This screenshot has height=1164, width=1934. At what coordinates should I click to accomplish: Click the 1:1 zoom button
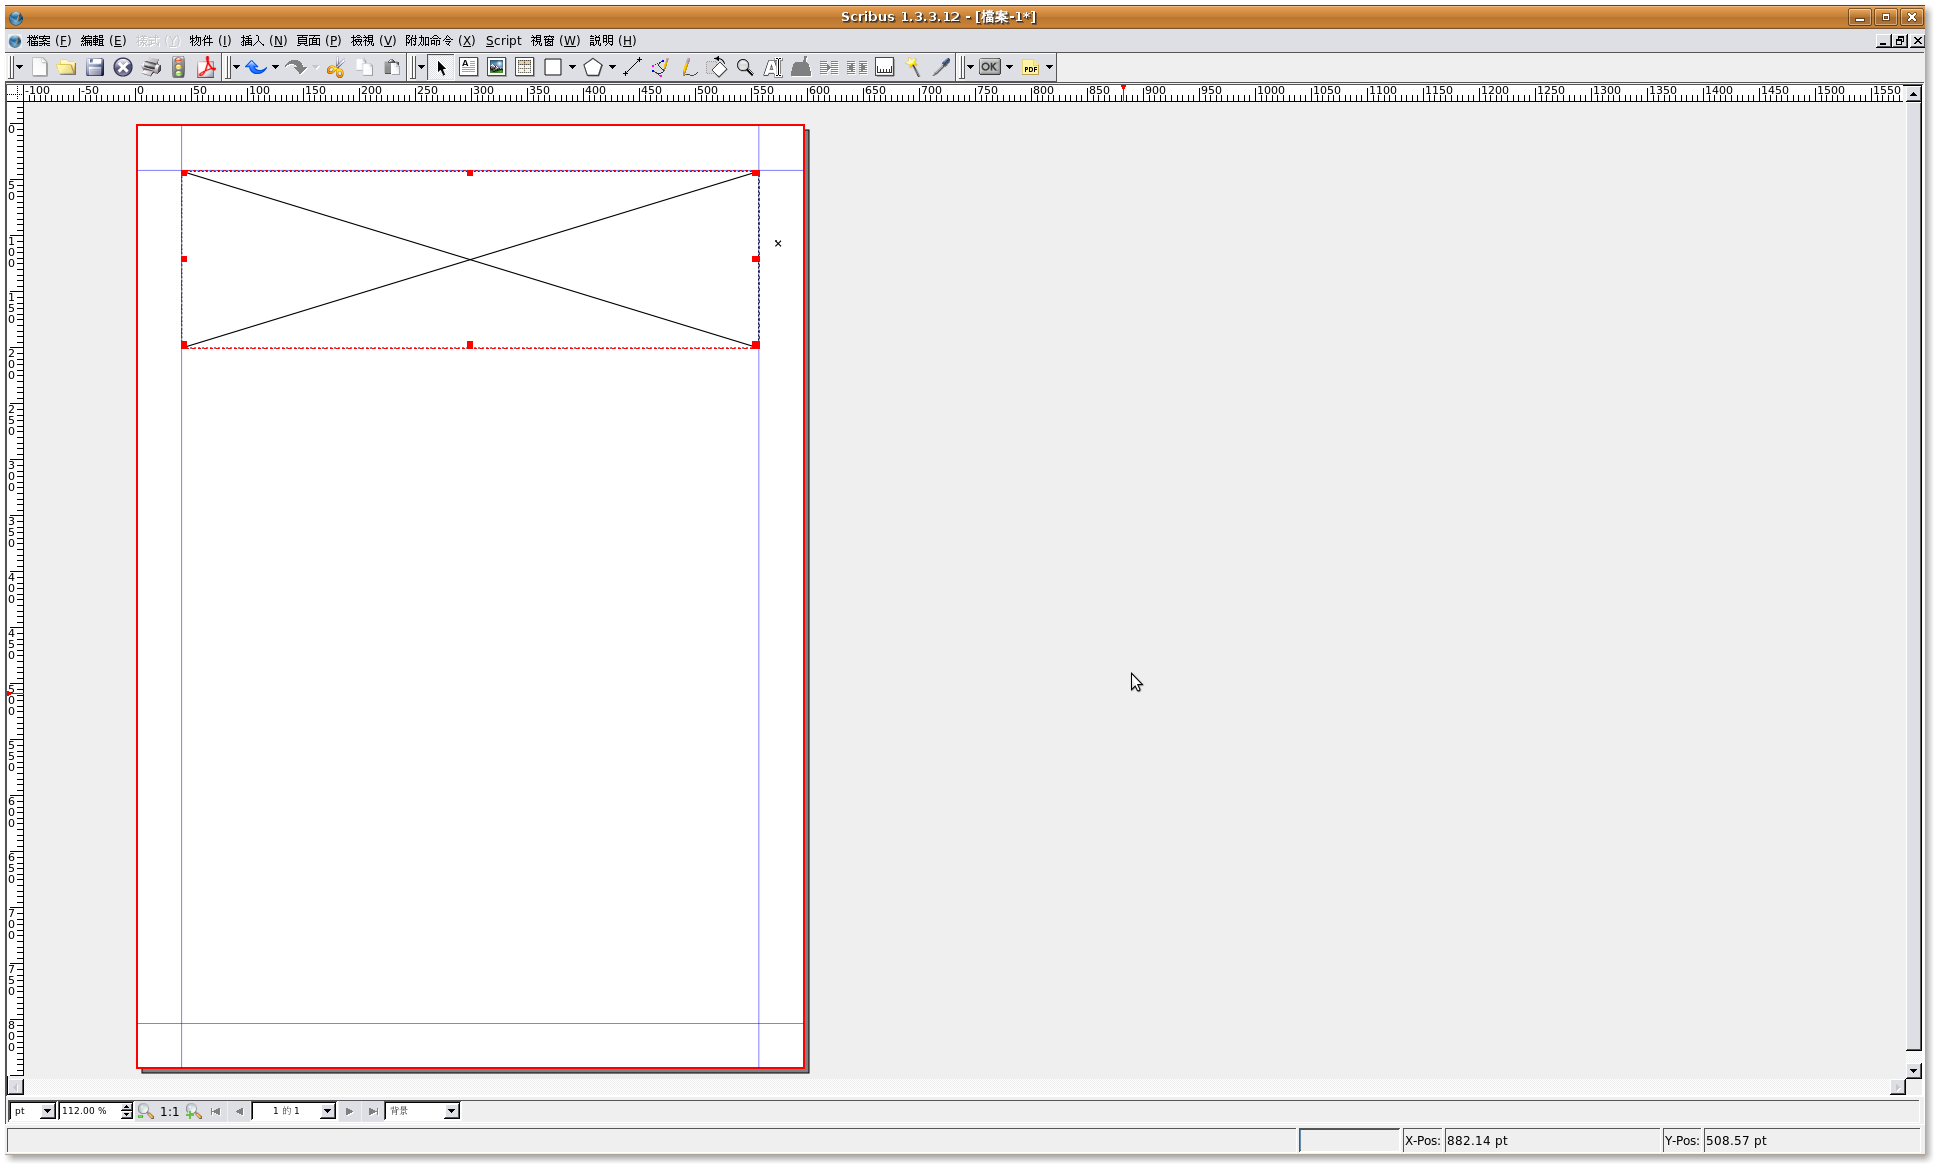(170, 1111)
